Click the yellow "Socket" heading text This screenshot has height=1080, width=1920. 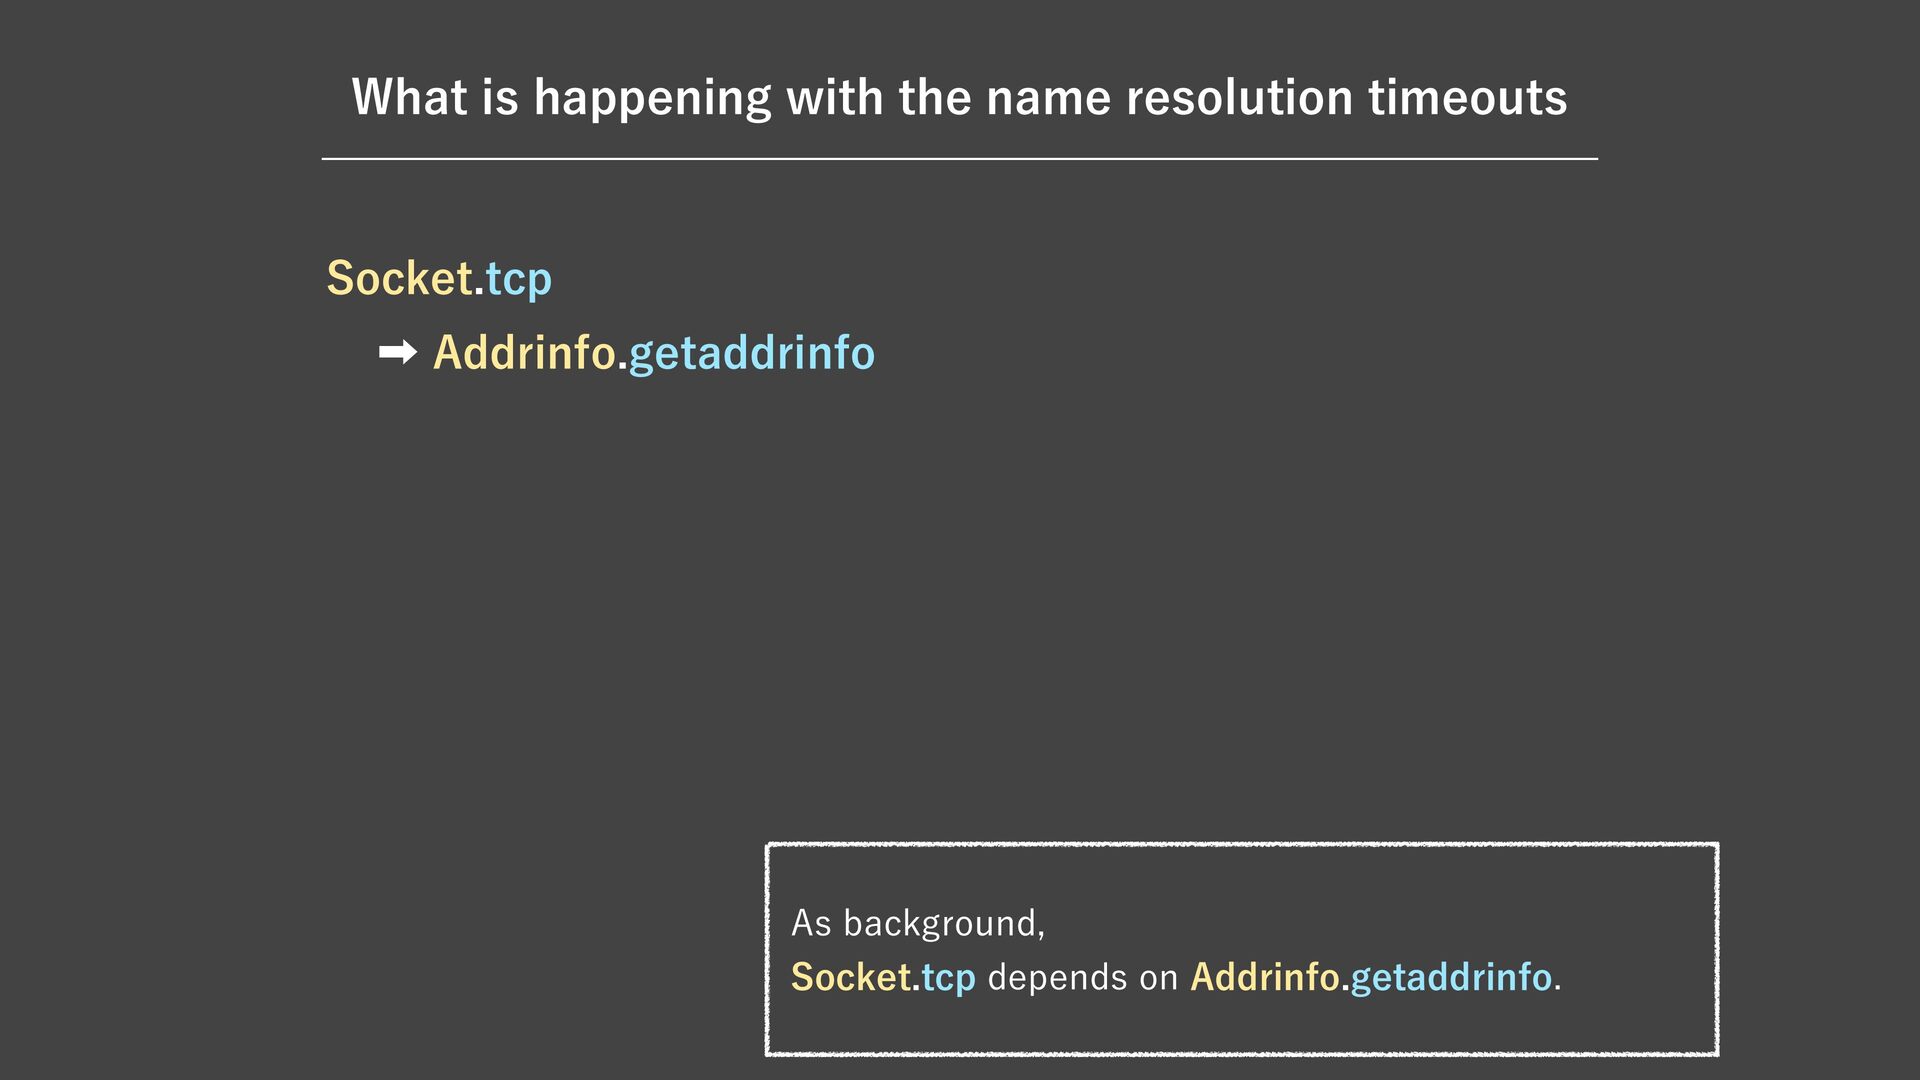(400, 278)
